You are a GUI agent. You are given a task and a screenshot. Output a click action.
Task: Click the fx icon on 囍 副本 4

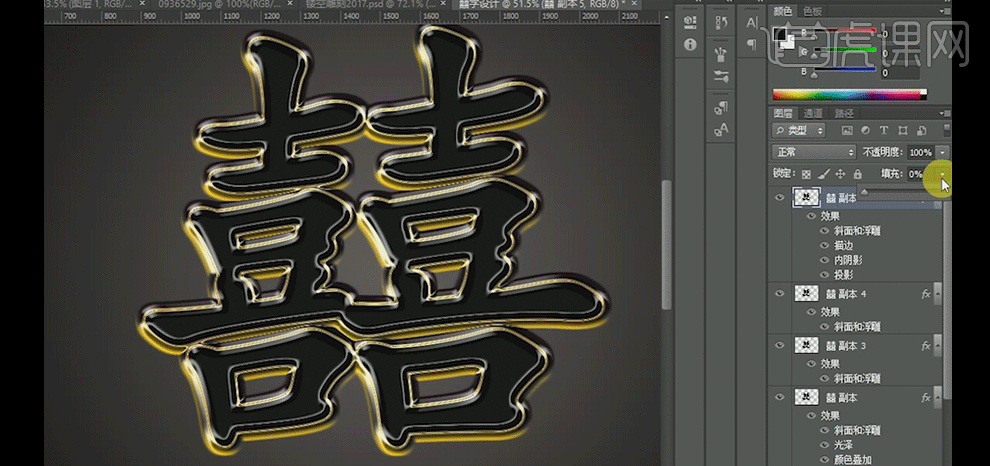(x=926, y=294)
